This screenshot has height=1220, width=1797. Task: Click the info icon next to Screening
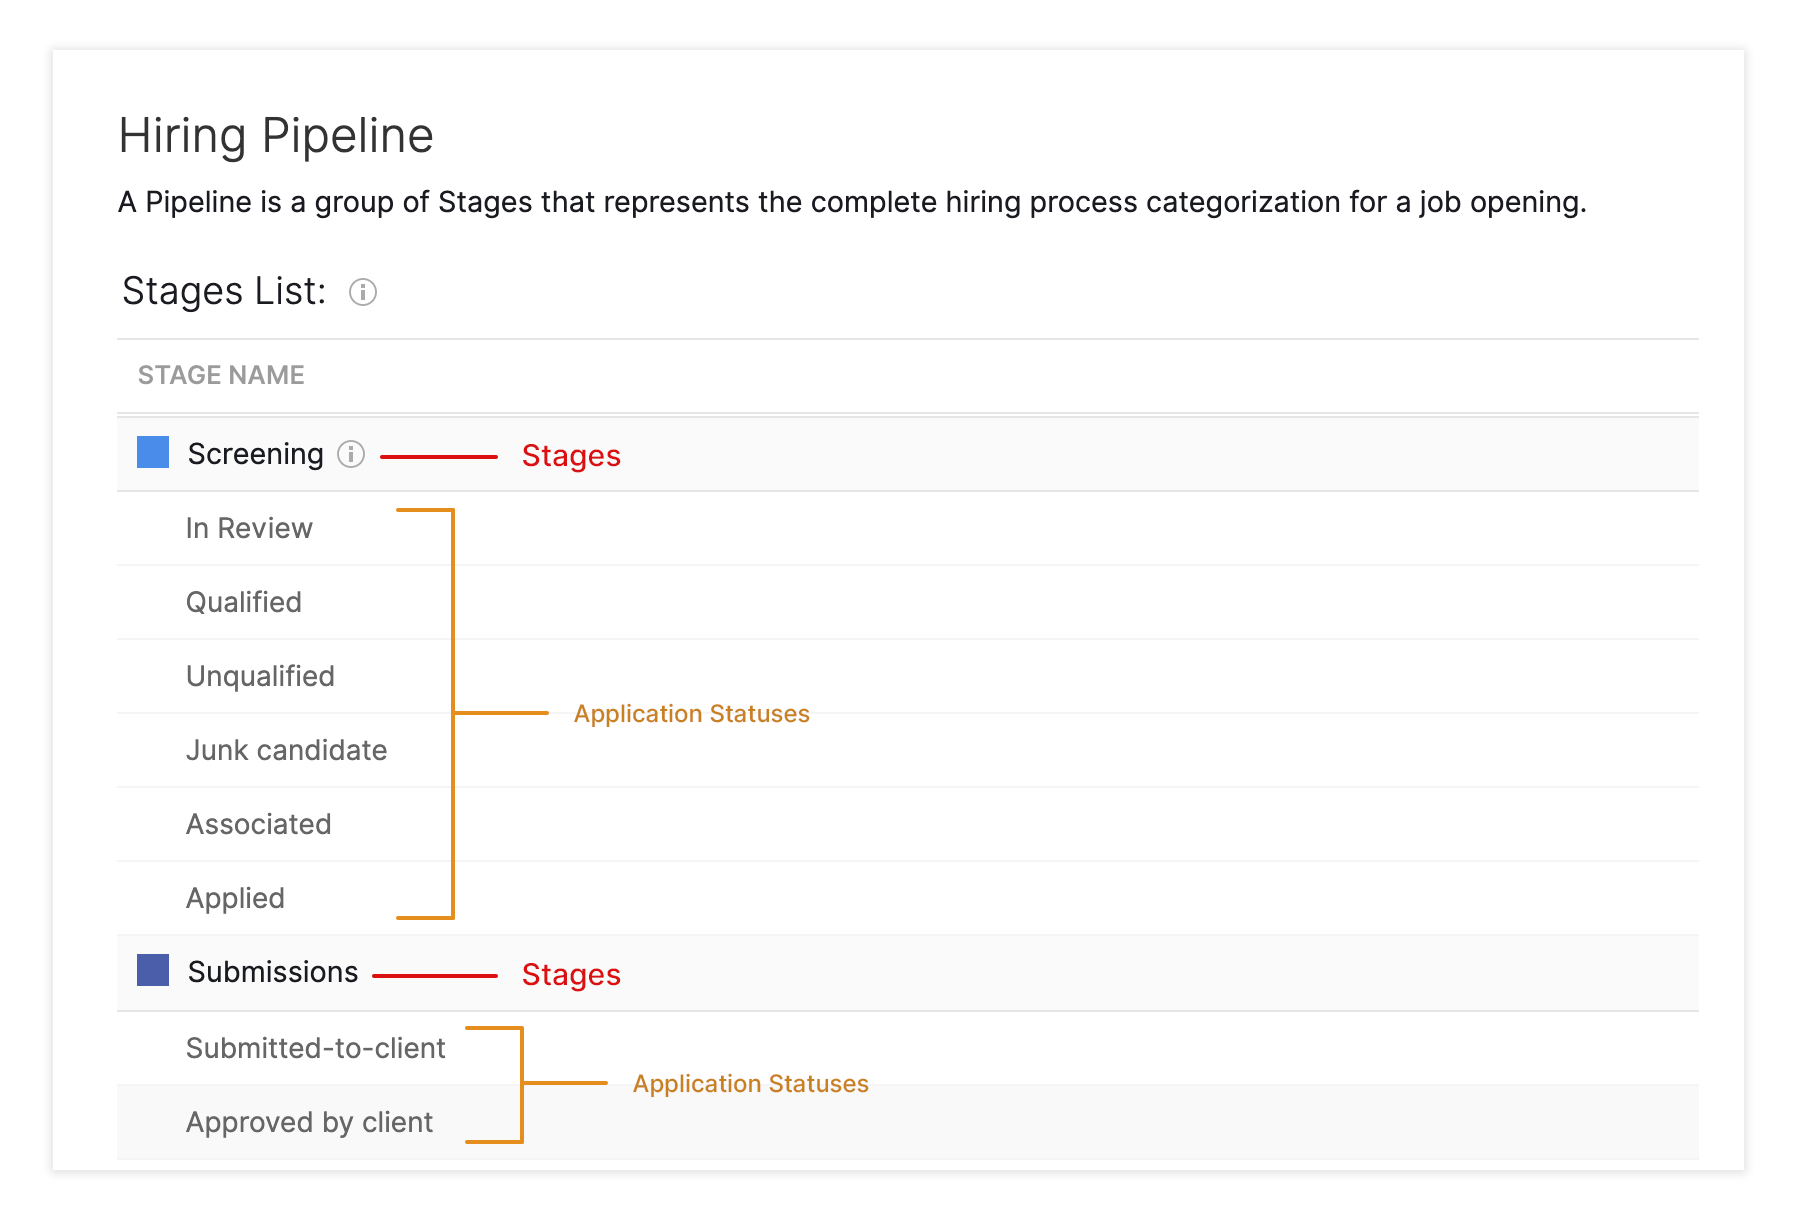[351, 454]
